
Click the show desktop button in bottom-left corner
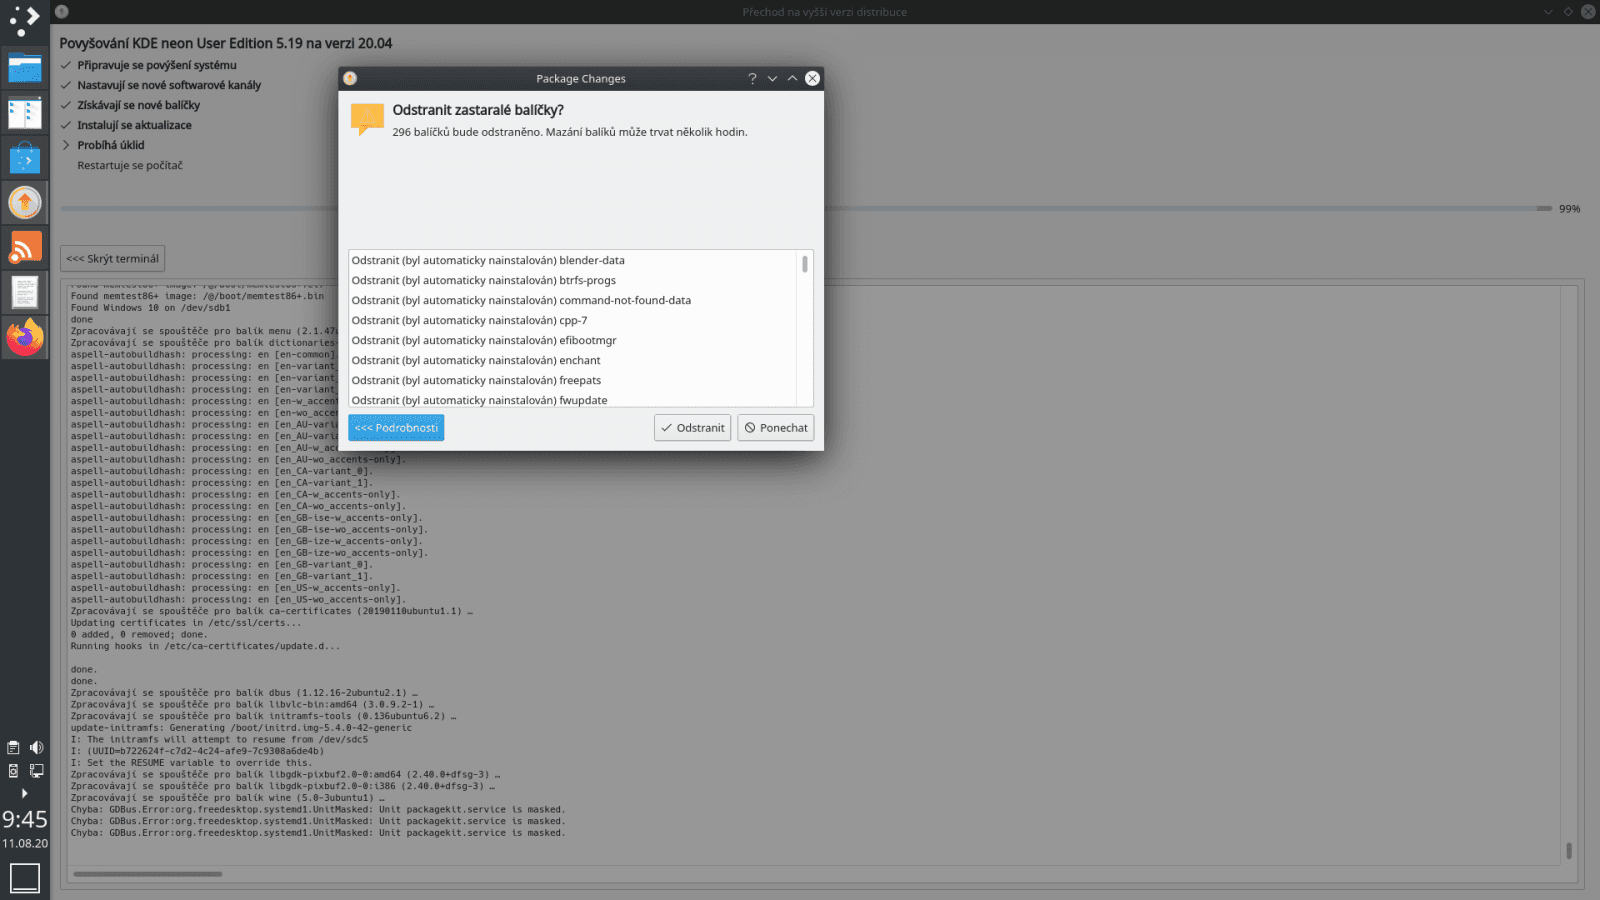(24, 877)
